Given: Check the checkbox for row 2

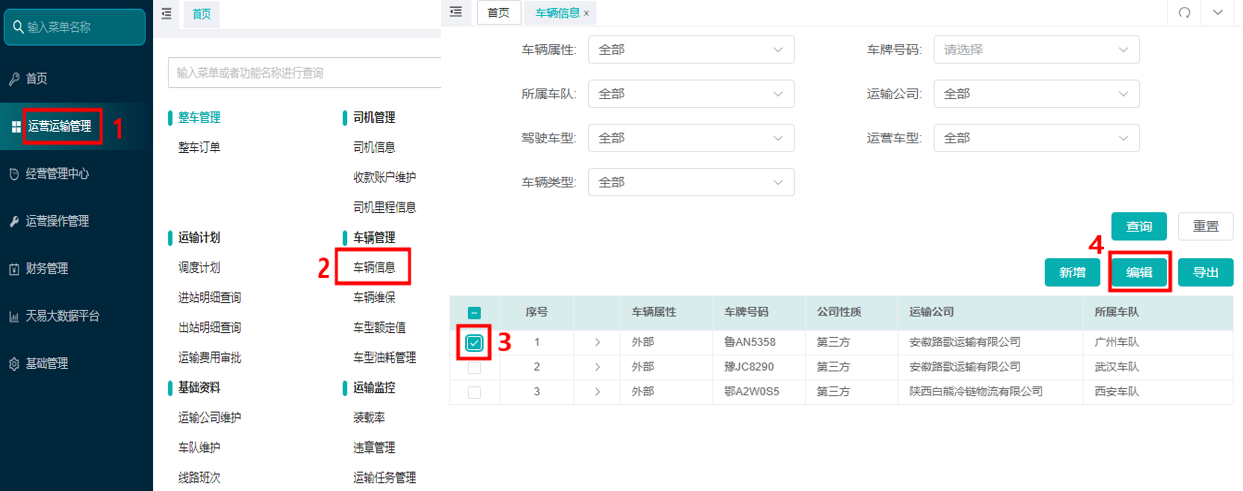Looking at the screenshot, I should (x=475, y=367).
